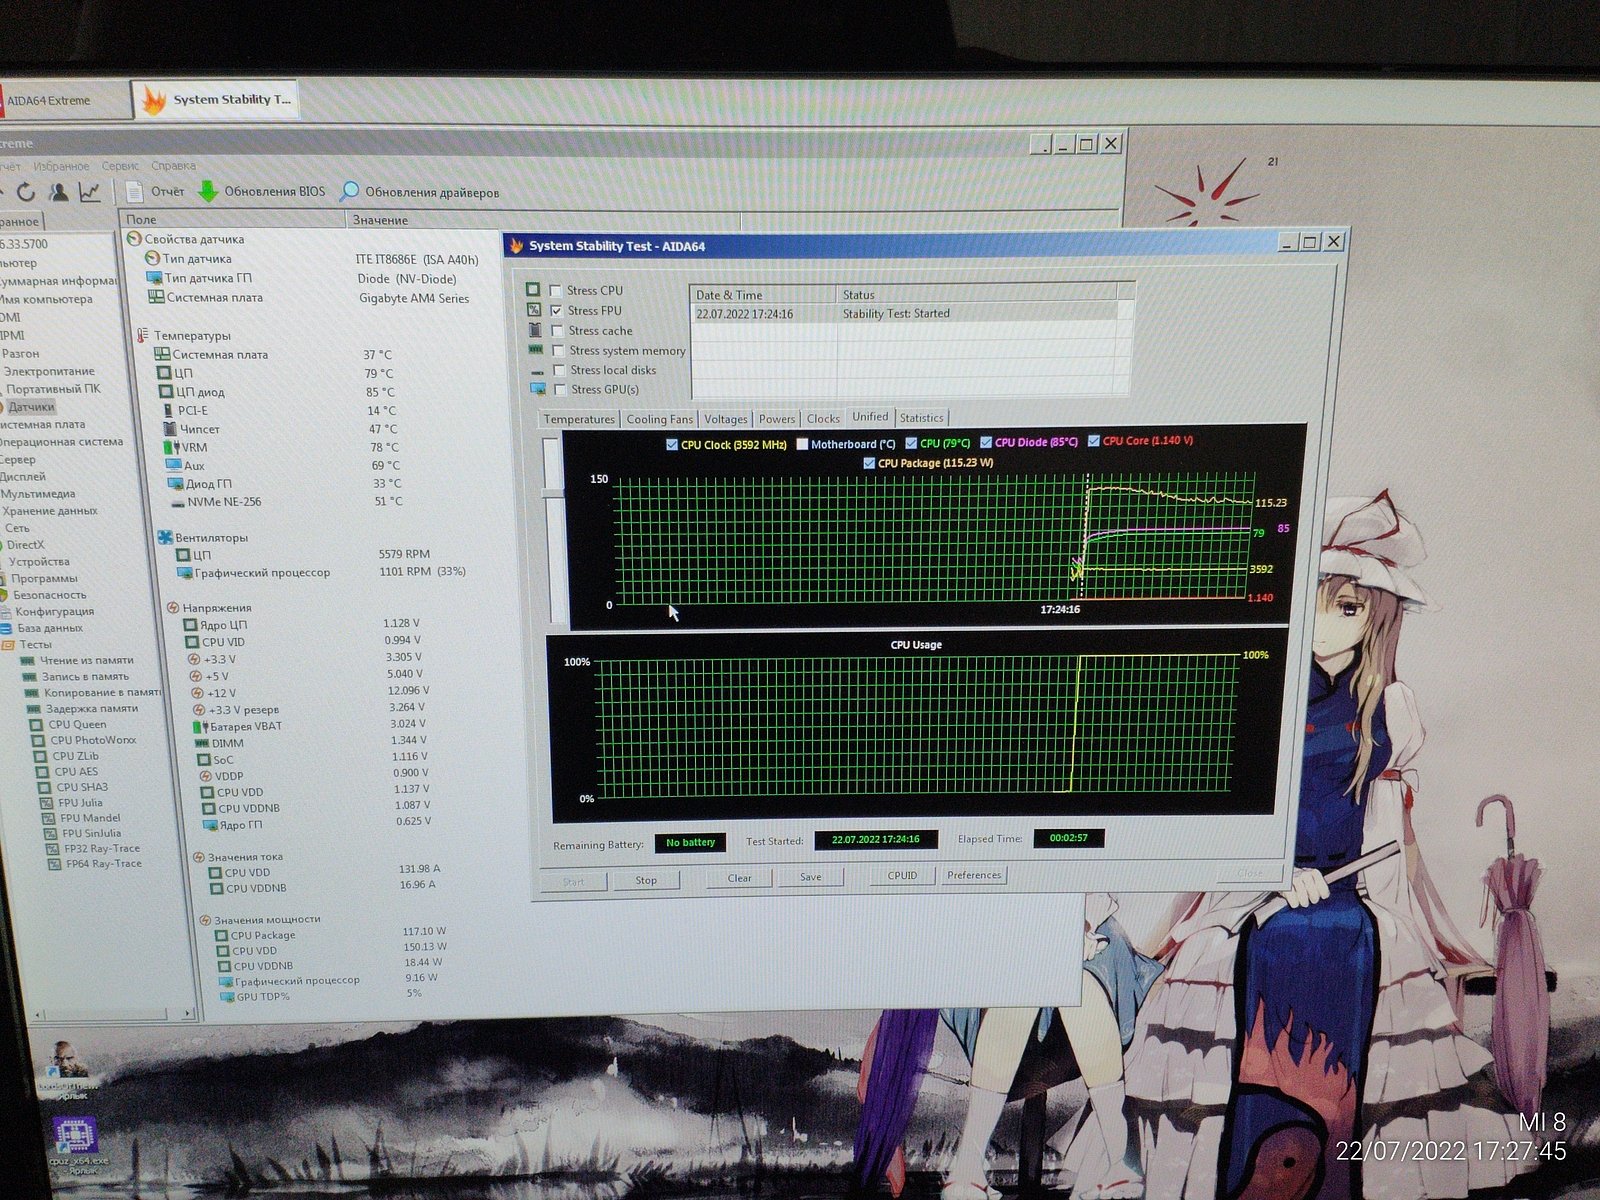Select the 'Stability Test: Started' log row
This screenshot has height=1200, width=1600.
coord(904,313)
